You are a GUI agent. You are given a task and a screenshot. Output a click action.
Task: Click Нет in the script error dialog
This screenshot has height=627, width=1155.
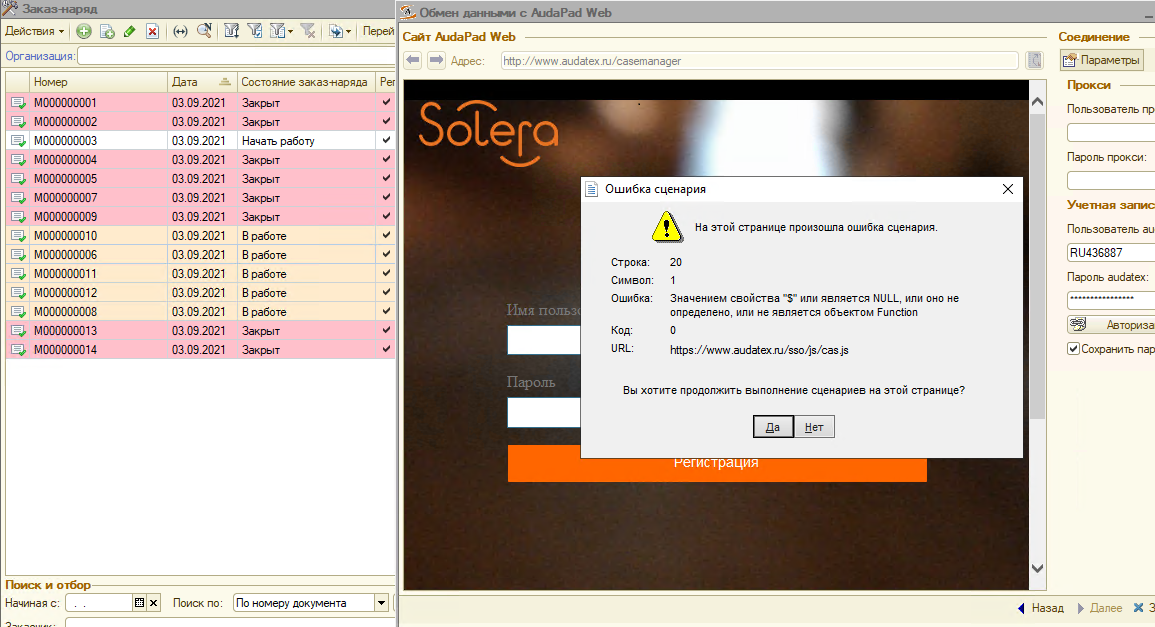click(x=814, y=427)
